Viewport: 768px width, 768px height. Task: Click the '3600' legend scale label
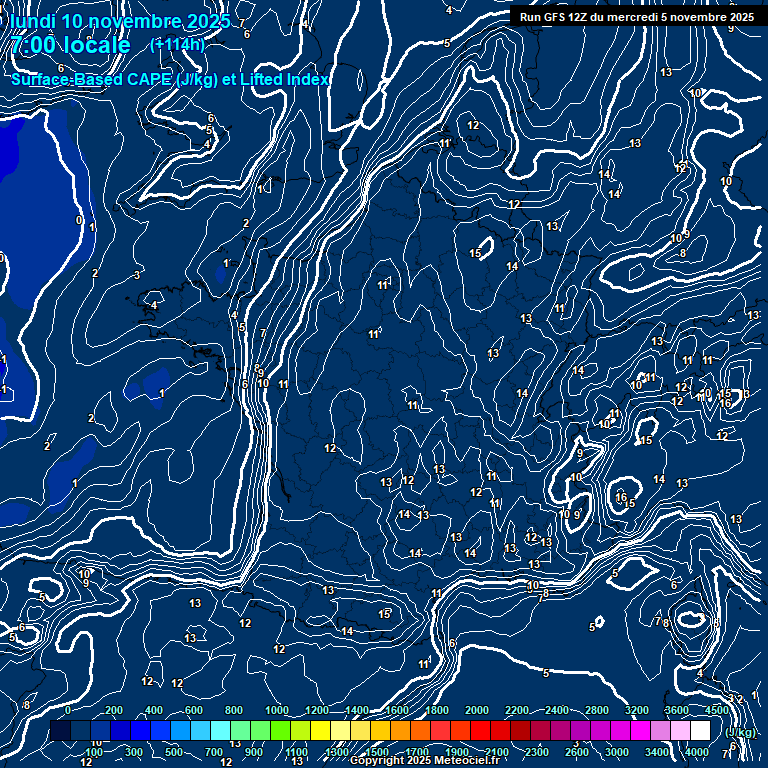tap(677, 710)
